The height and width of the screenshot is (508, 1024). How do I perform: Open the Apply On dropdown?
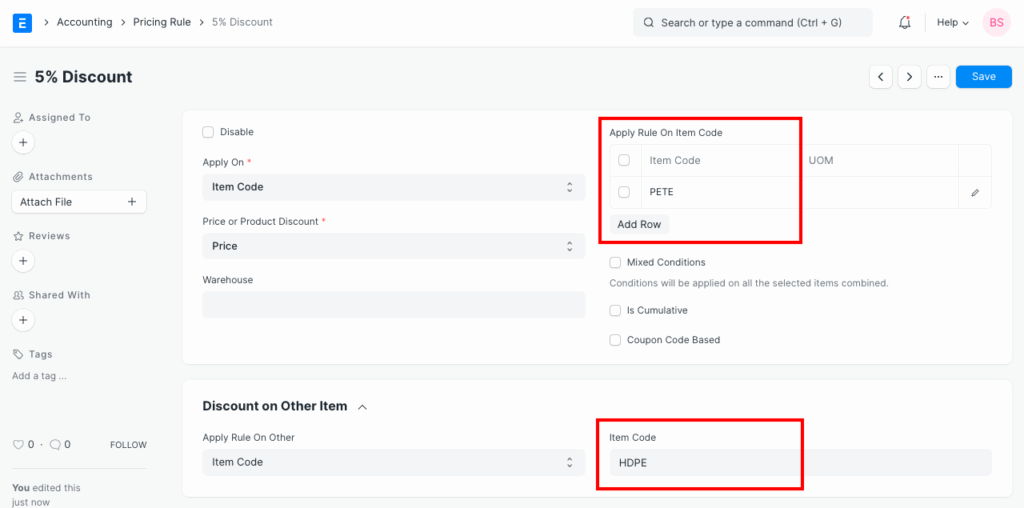point(393,187)
